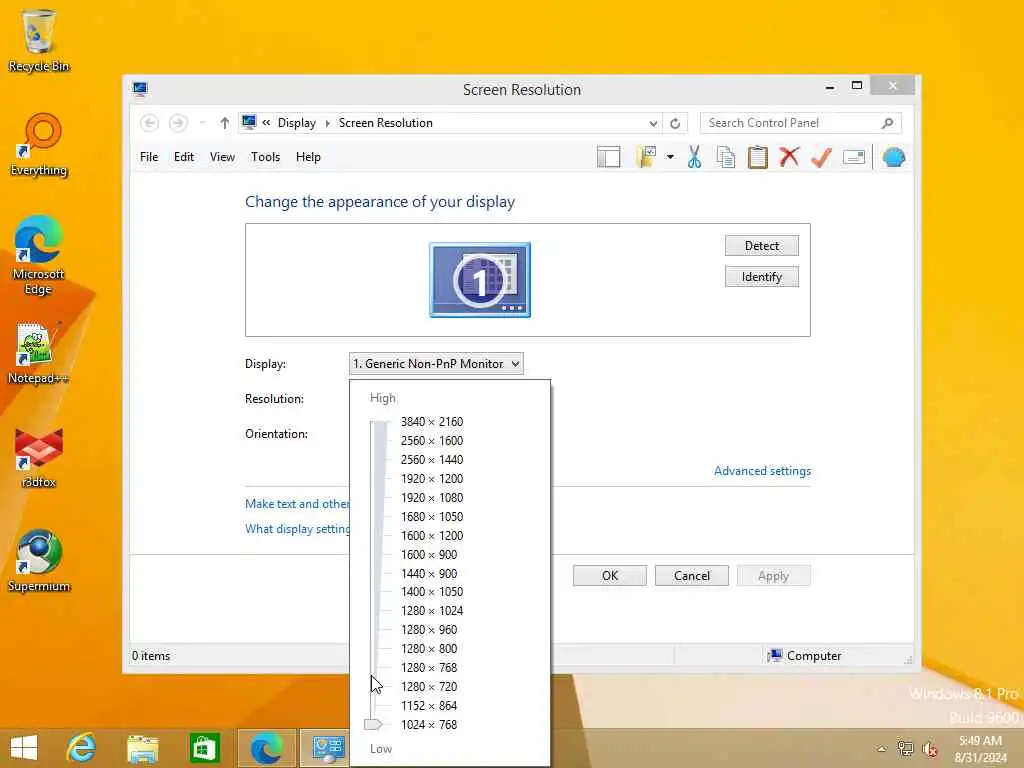The height and width of the screenshot is (768, 1024).
Task: Open Microsoft Edge desktop shortcut
Action: point(39,256)
